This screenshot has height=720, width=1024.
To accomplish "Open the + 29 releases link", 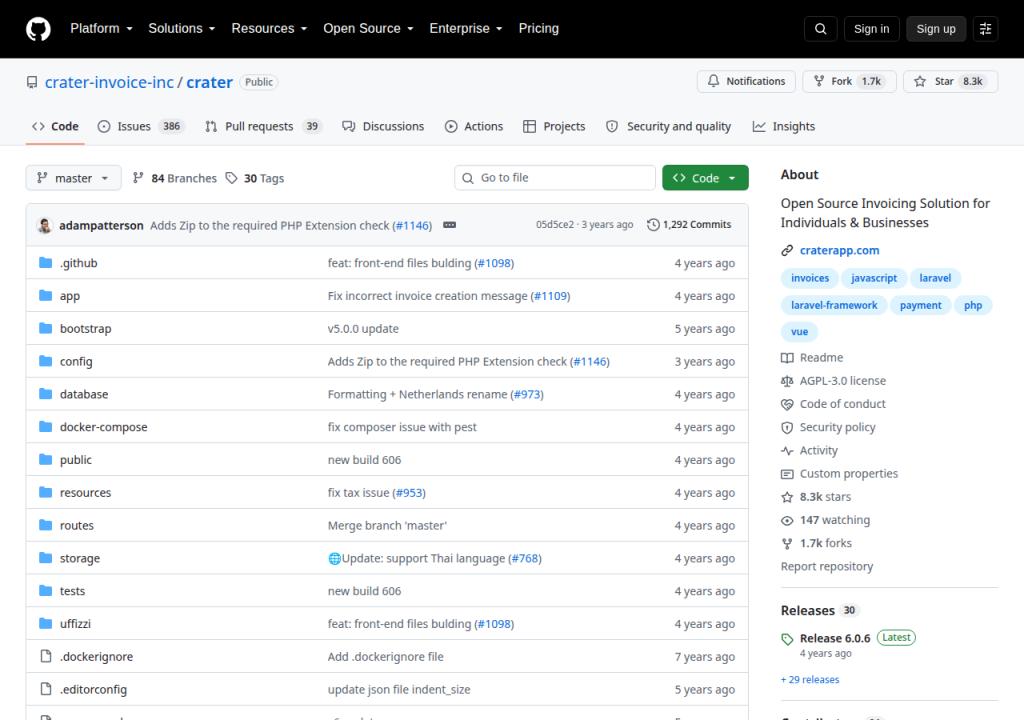I will coord(810,679).
